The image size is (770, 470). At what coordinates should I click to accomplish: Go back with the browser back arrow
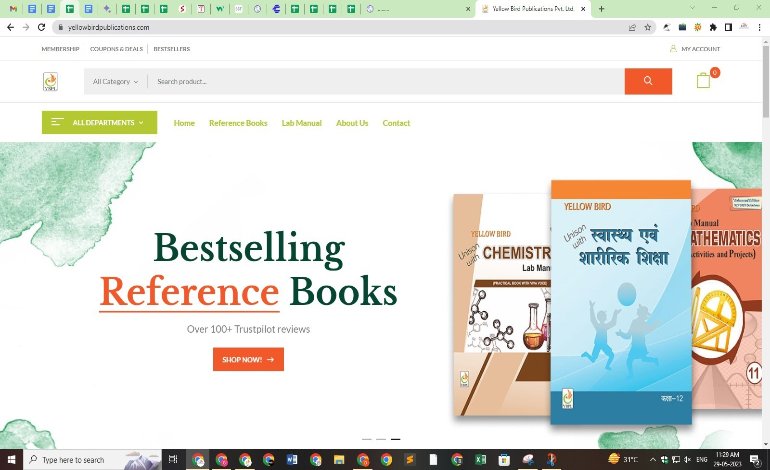tap(11, 28)
